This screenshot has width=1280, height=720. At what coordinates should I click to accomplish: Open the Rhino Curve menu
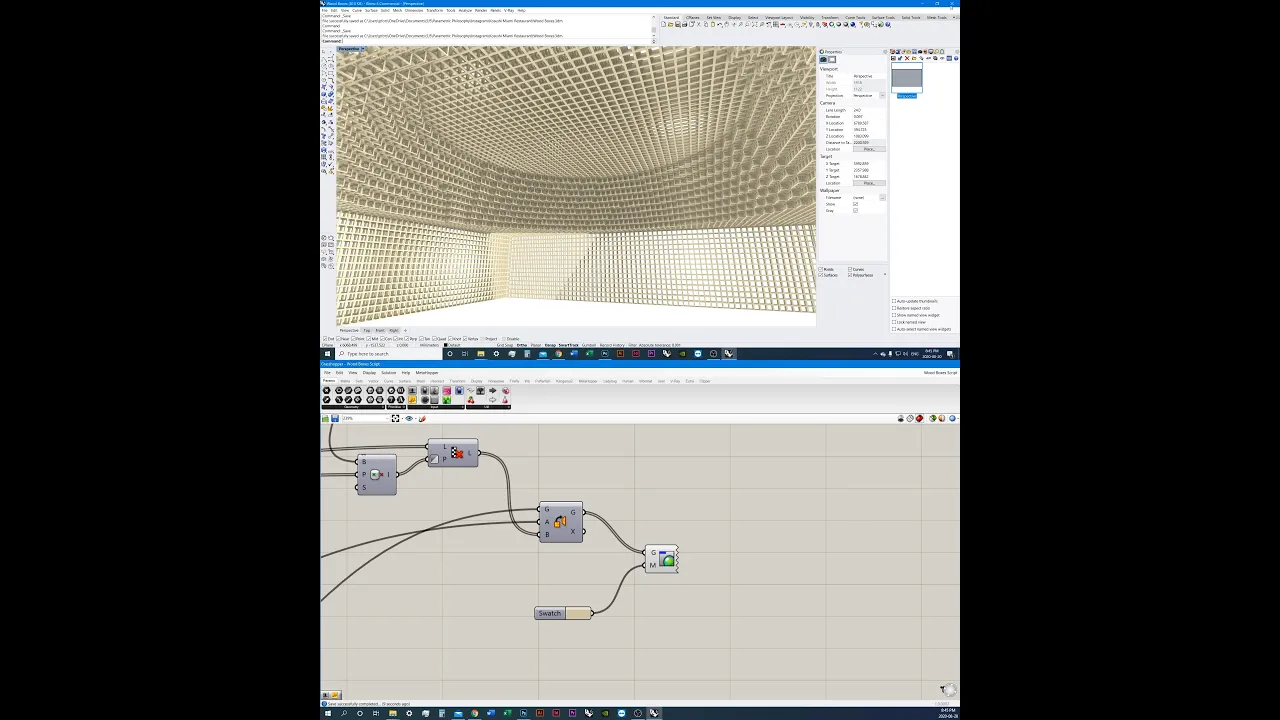357,10
